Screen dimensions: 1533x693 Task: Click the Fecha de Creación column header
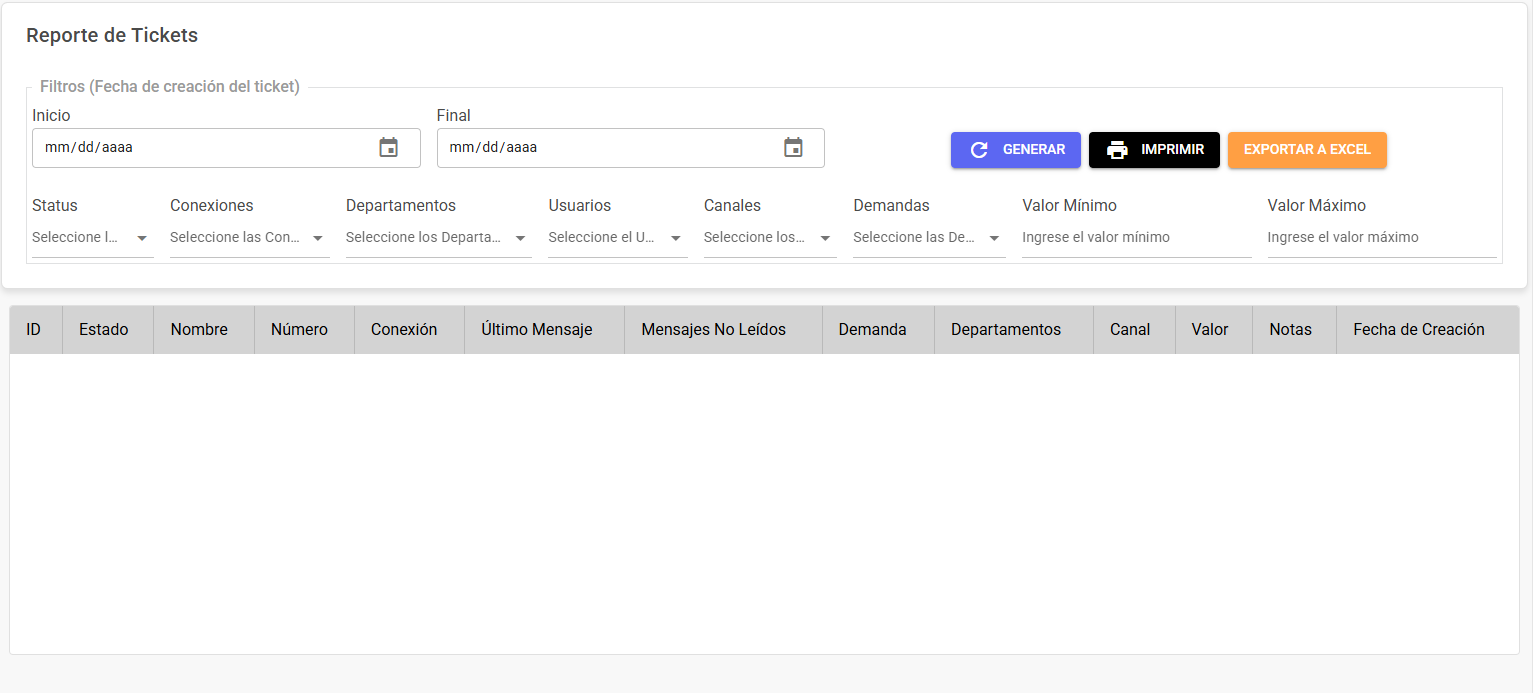(x=1427, y=330)
